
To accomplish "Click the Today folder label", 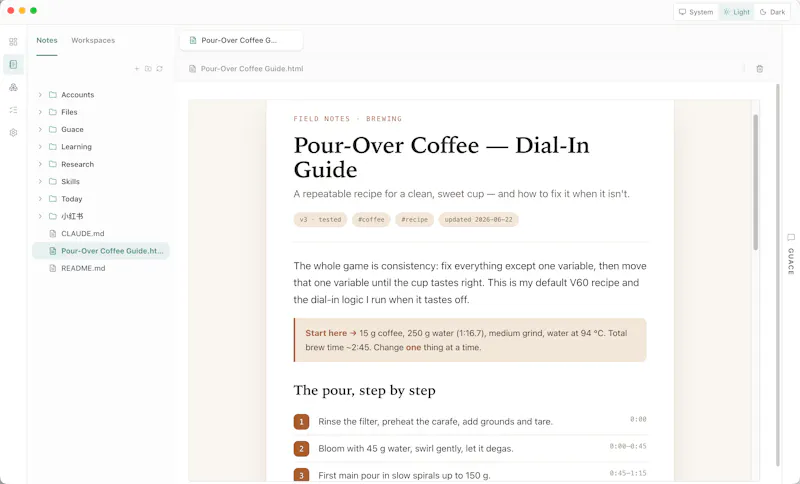I will click(71, 199).
